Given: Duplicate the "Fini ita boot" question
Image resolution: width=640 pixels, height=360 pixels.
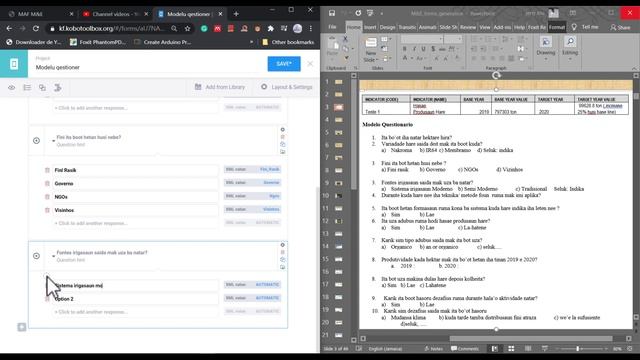Looking at the screenshot, I should [282, 144].
